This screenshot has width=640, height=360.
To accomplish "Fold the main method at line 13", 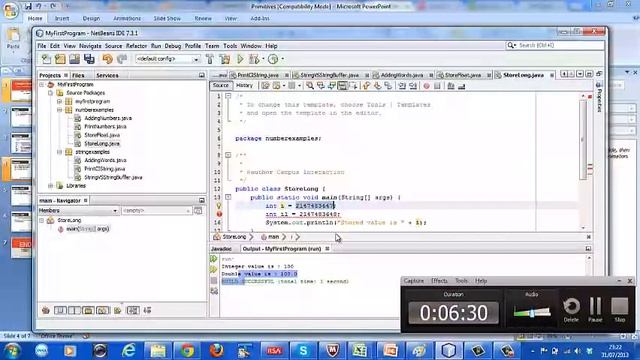I will [x=228, y=197].
